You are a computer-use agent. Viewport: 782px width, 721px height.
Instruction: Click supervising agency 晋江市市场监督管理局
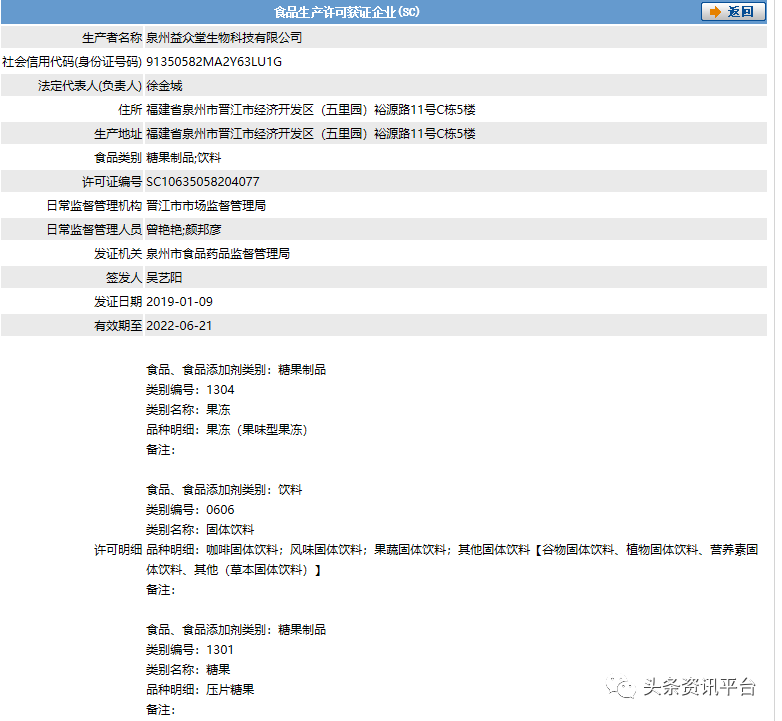(206, 206)
